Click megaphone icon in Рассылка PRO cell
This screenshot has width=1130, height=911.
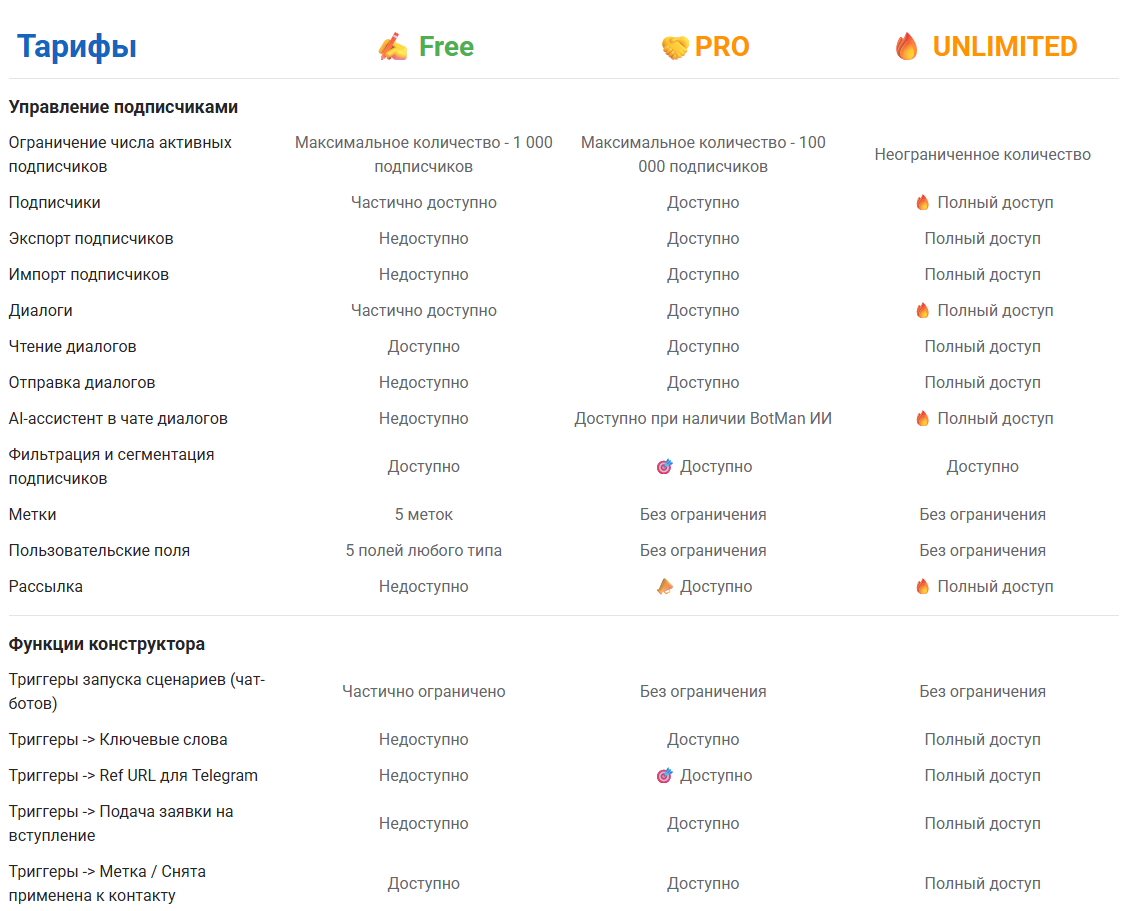pos(665,587)
